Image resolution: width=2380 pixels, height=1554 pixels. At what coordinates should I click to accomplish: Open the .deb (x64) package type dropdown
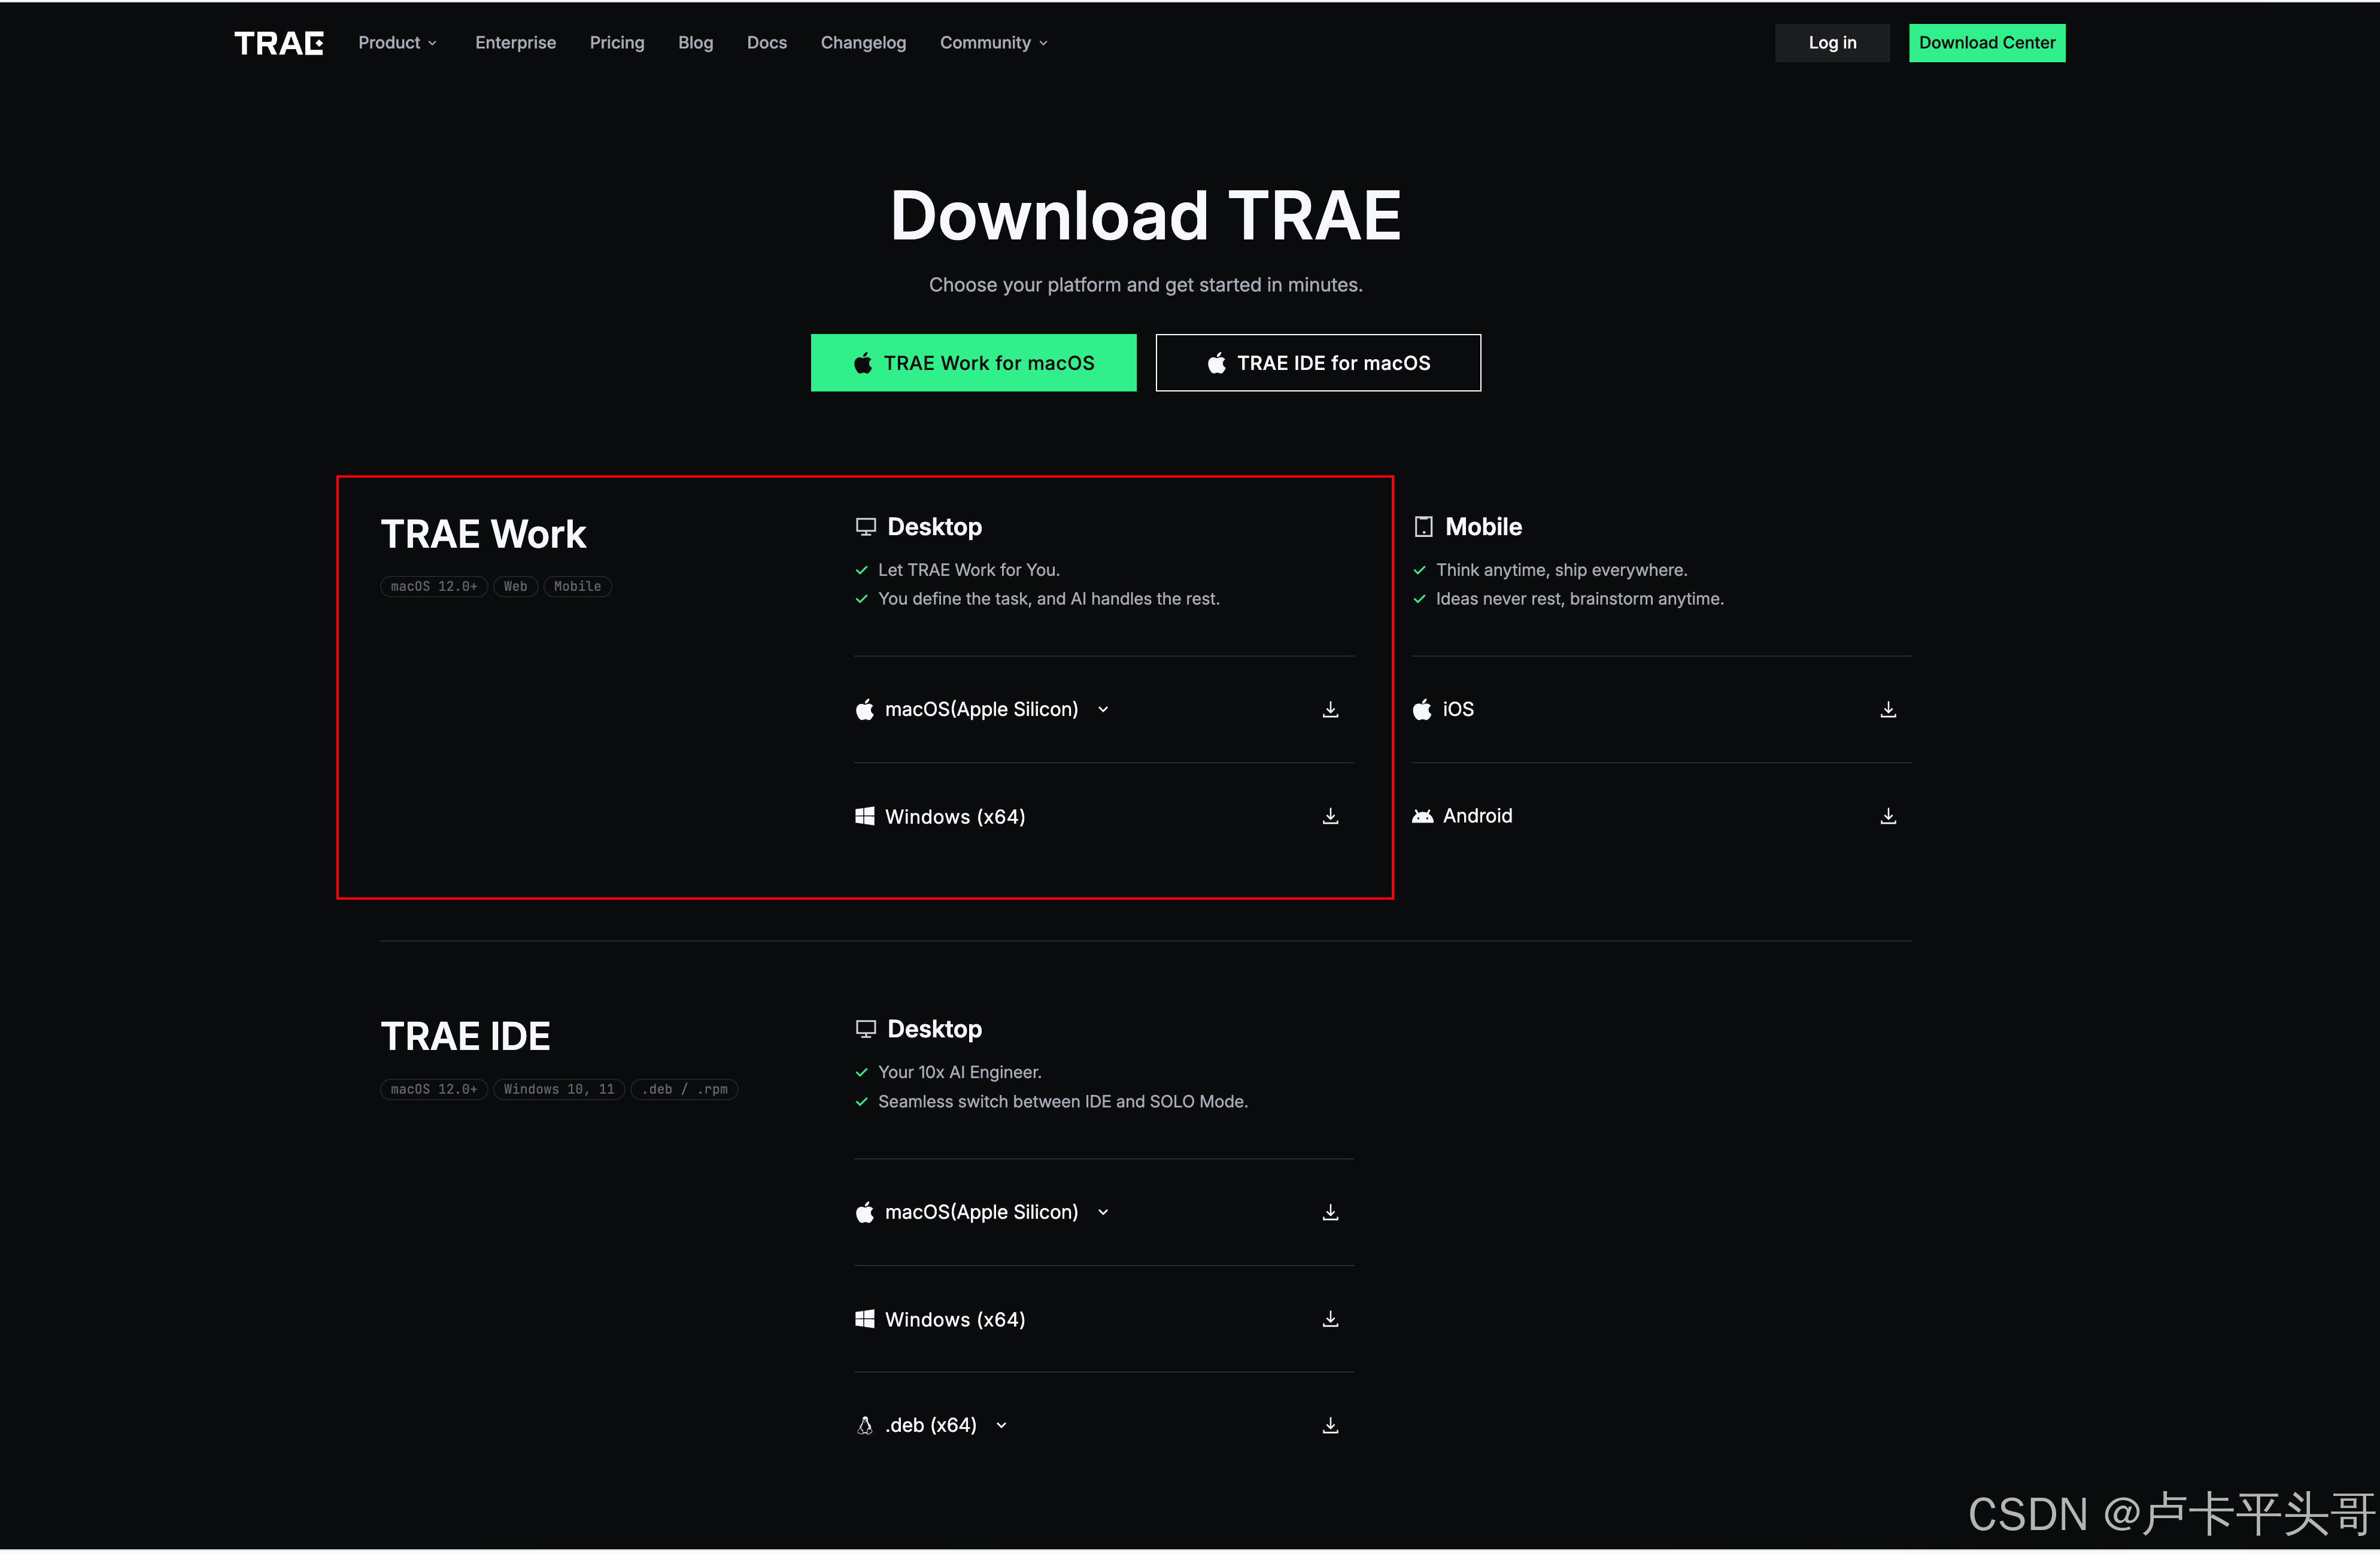pos(1001,1425)
